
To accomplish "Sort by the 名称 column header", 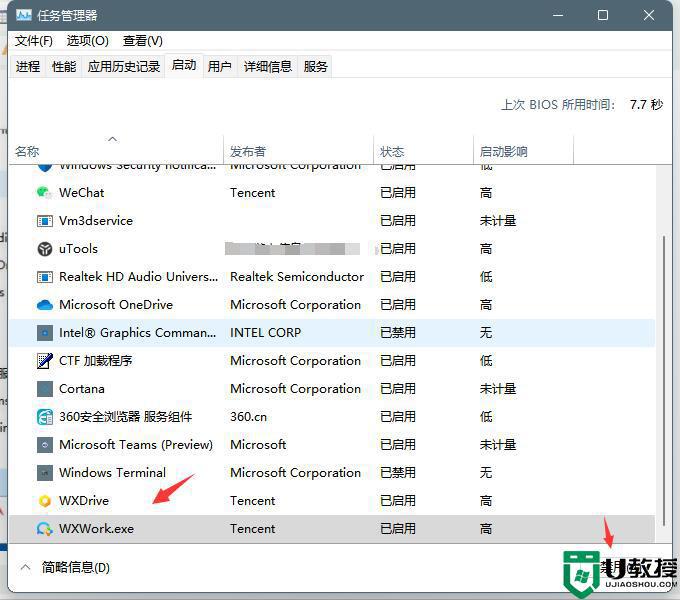I will 27,151.
